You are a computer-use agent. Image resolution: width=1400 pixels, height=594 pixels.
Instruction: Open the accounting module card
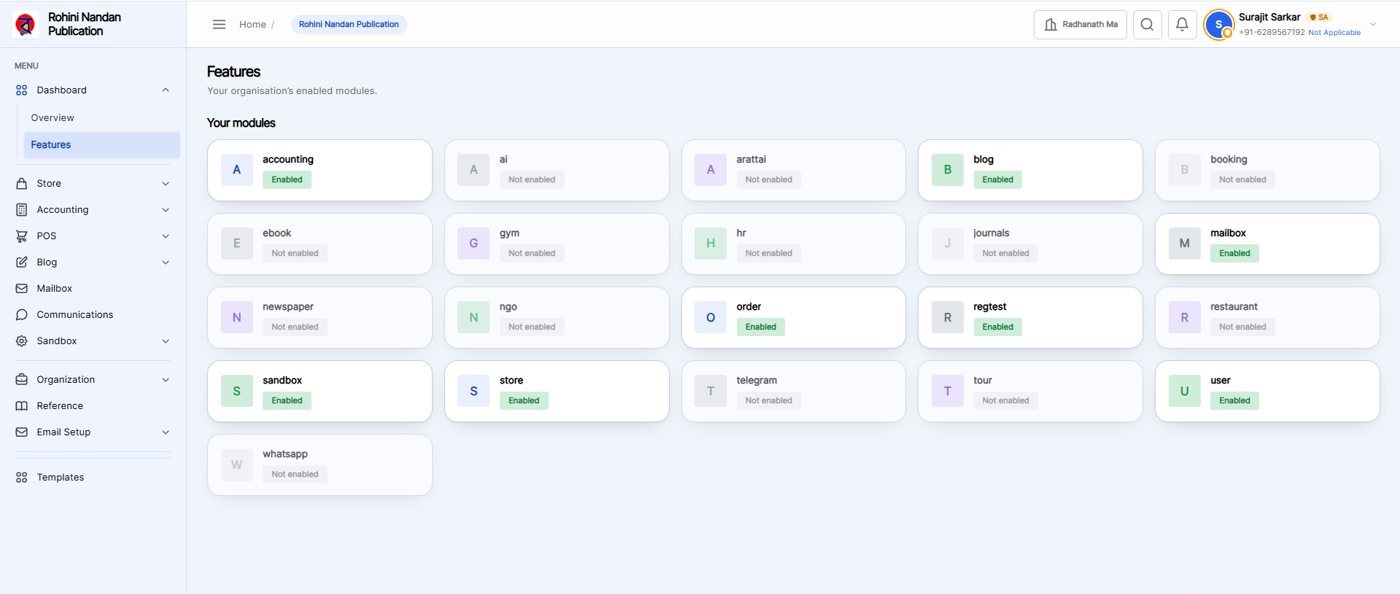click(x=320, y=170)
